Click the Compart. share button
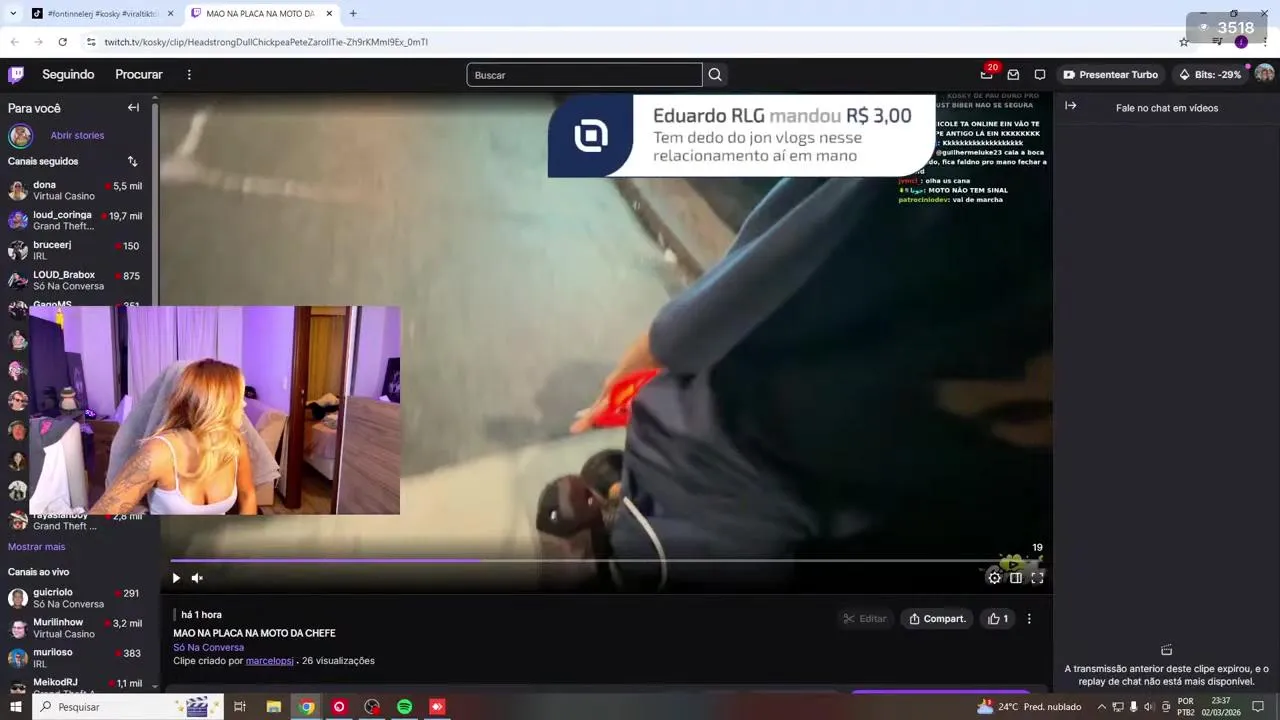 (937, 619)
